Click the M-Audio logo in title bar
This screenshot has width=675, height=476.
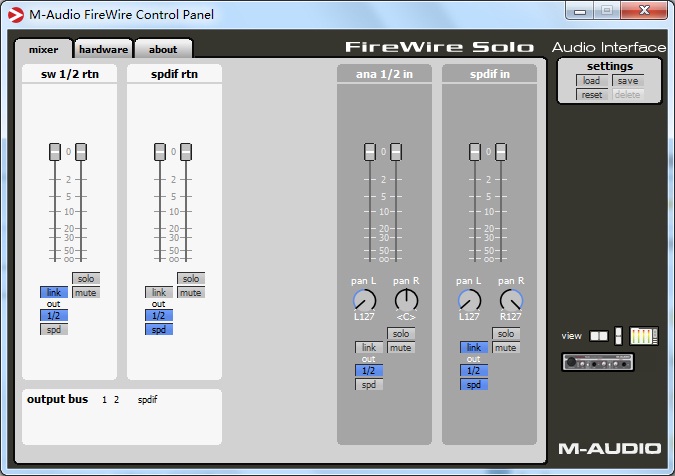[x=15, y=10]
